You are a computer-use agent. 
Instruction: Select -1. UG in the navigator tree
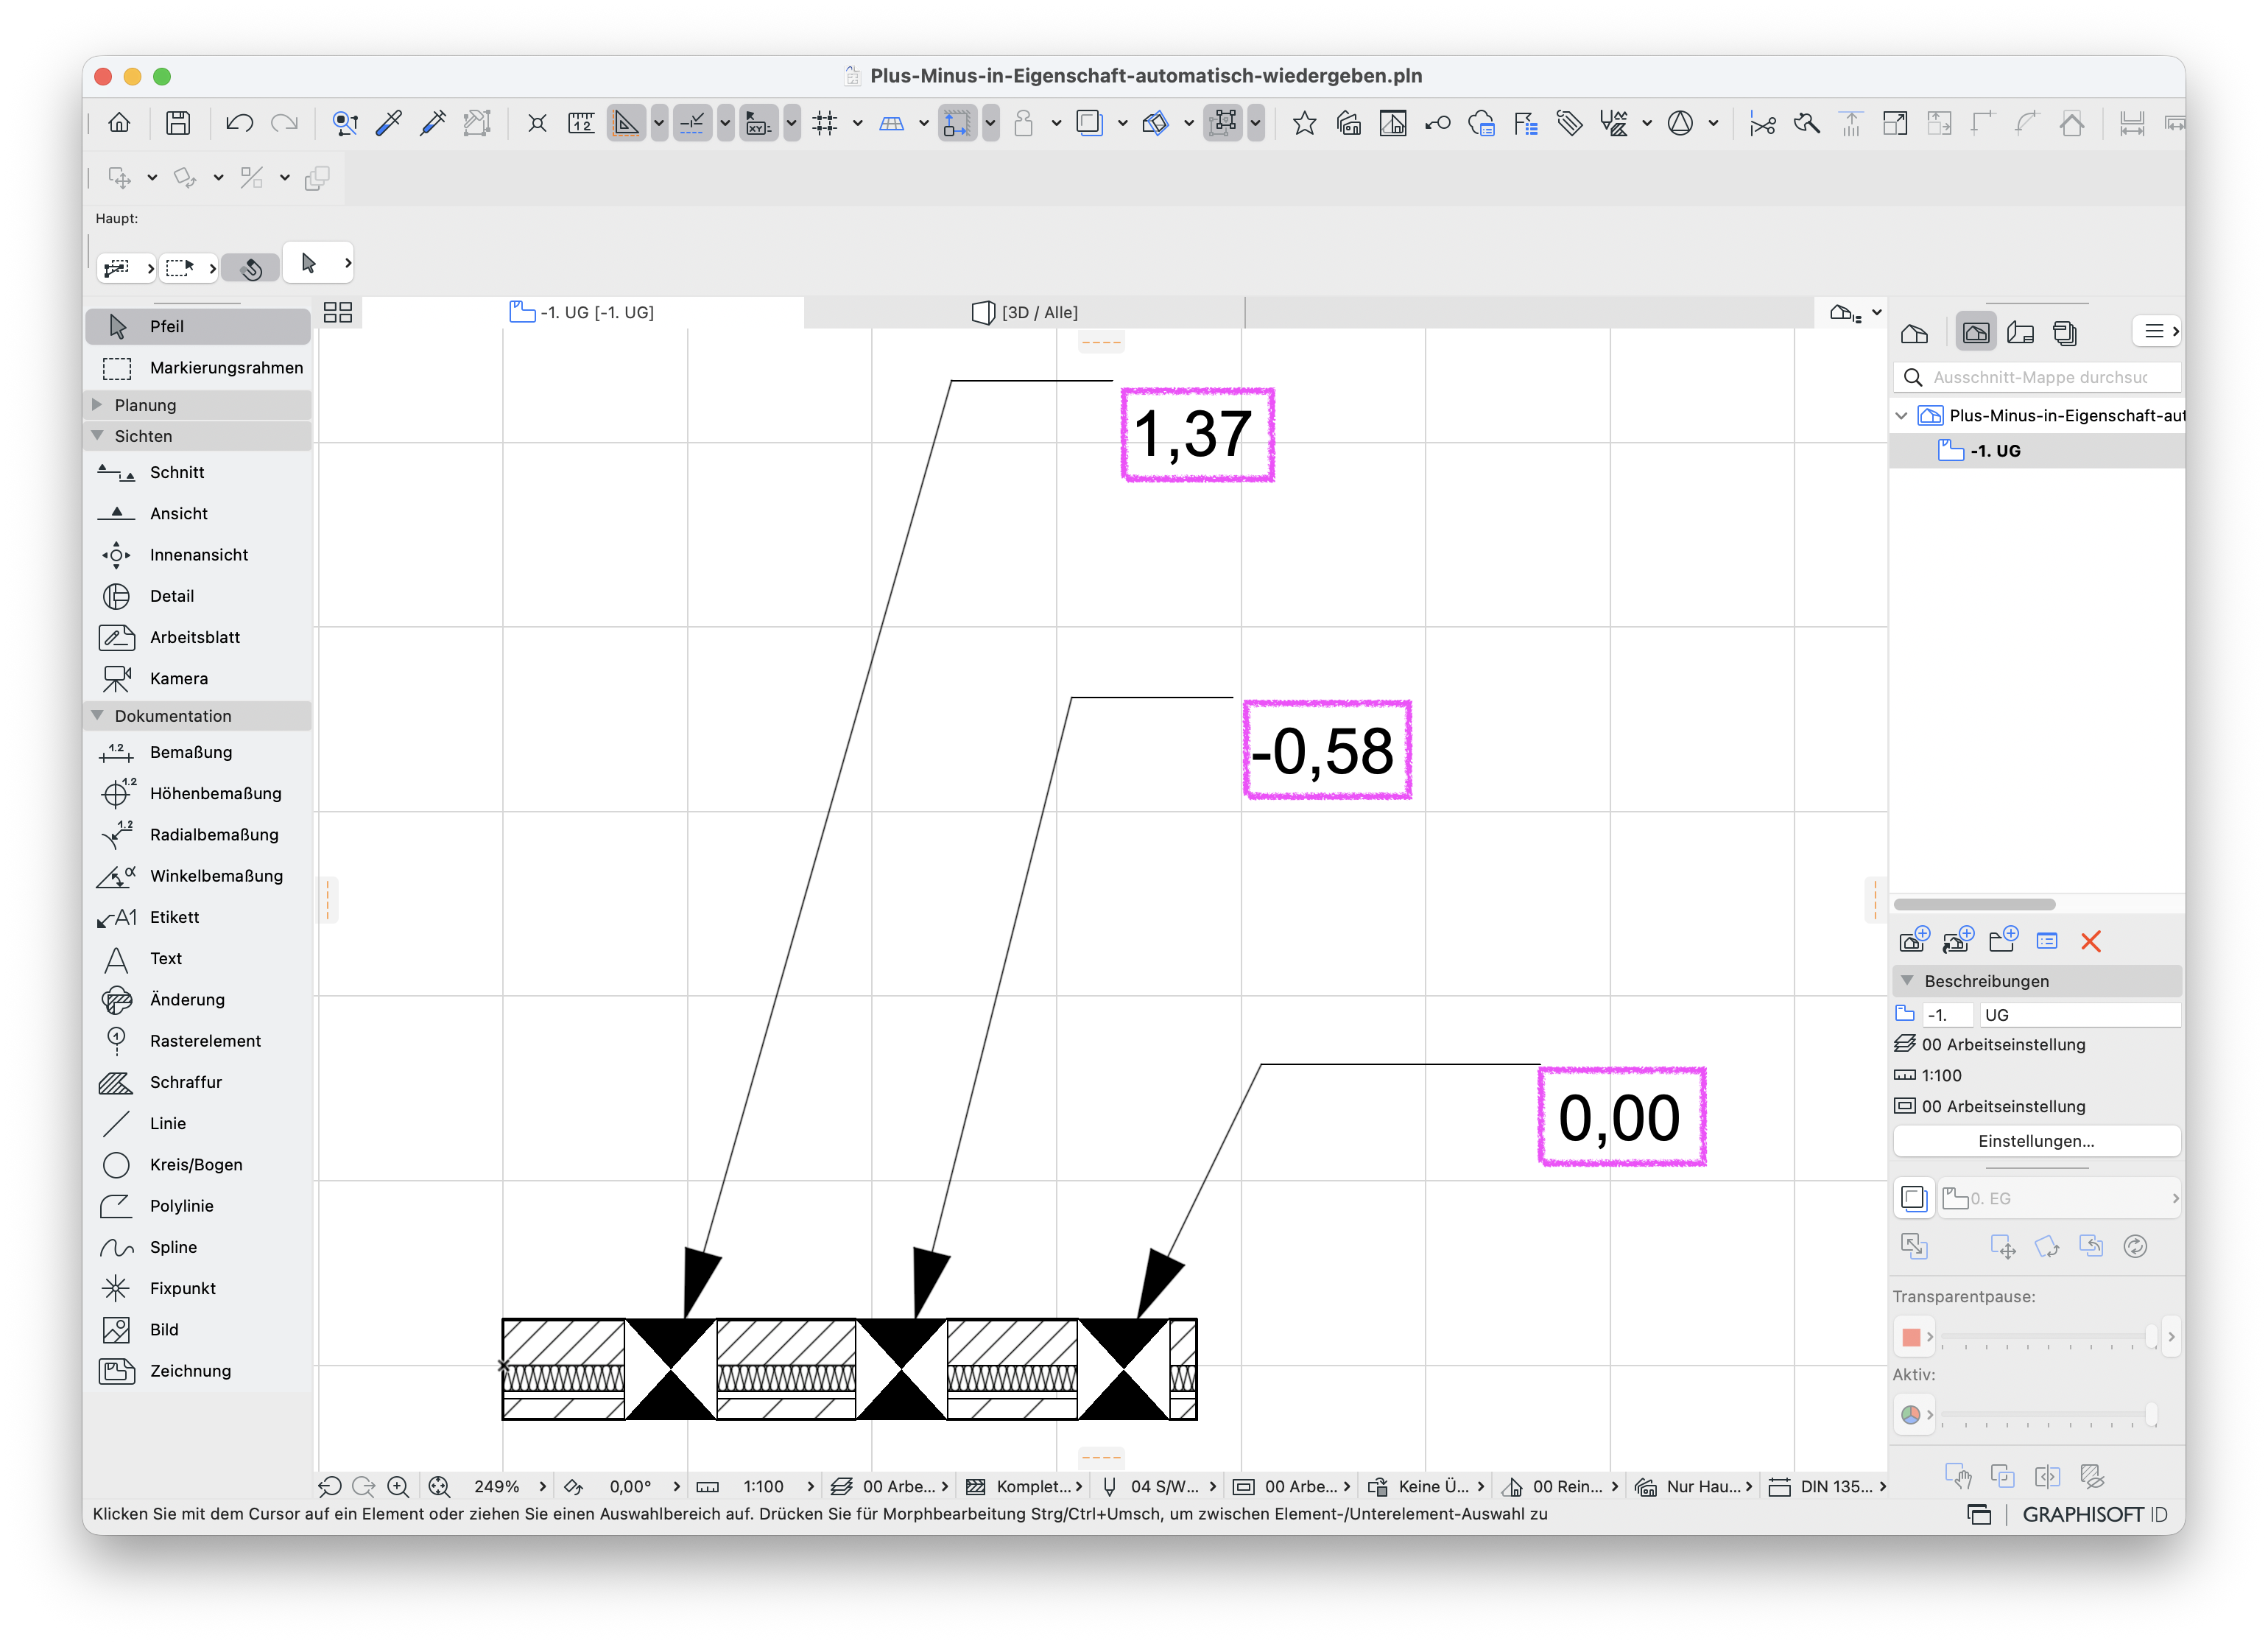point(2036,451)
